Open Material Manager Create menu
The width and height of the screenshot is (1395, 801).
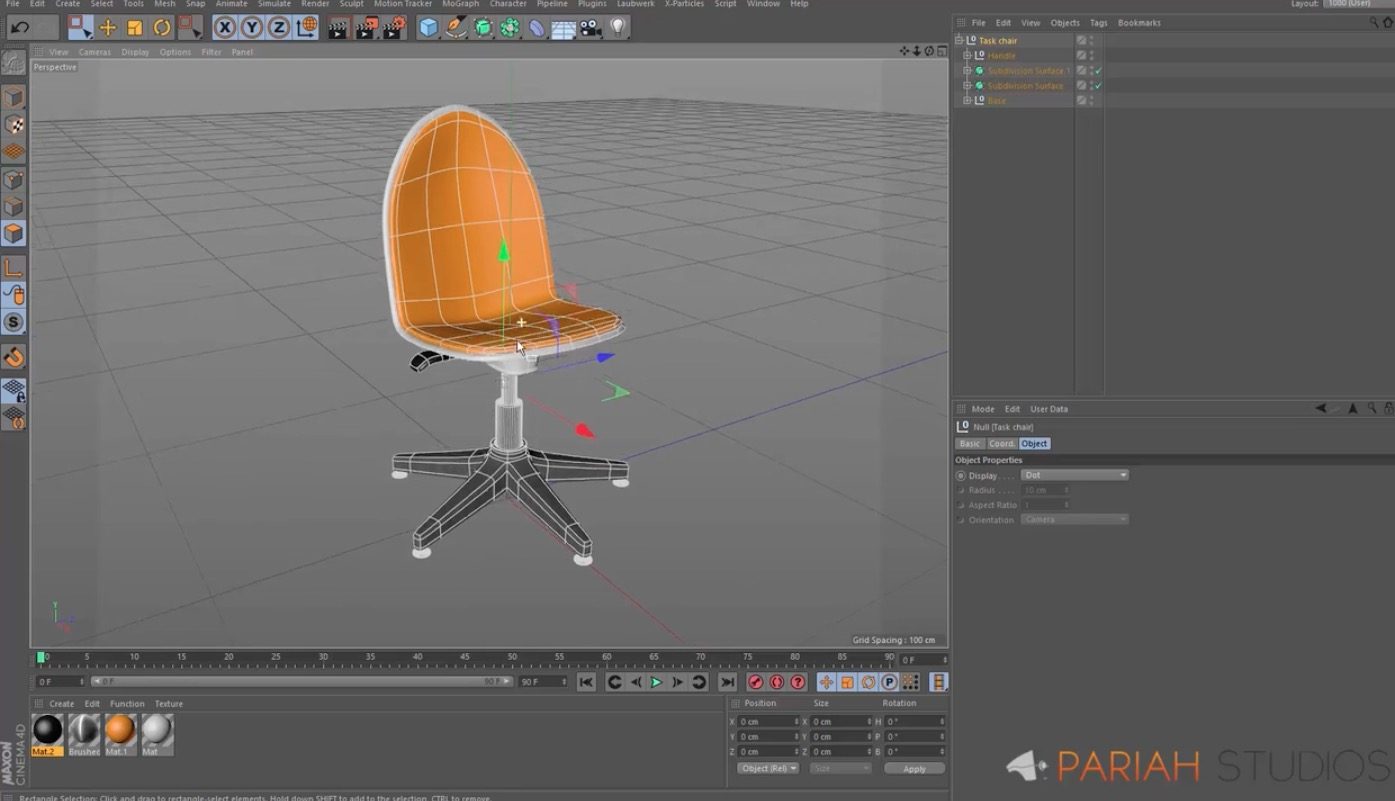pos(62,704)
